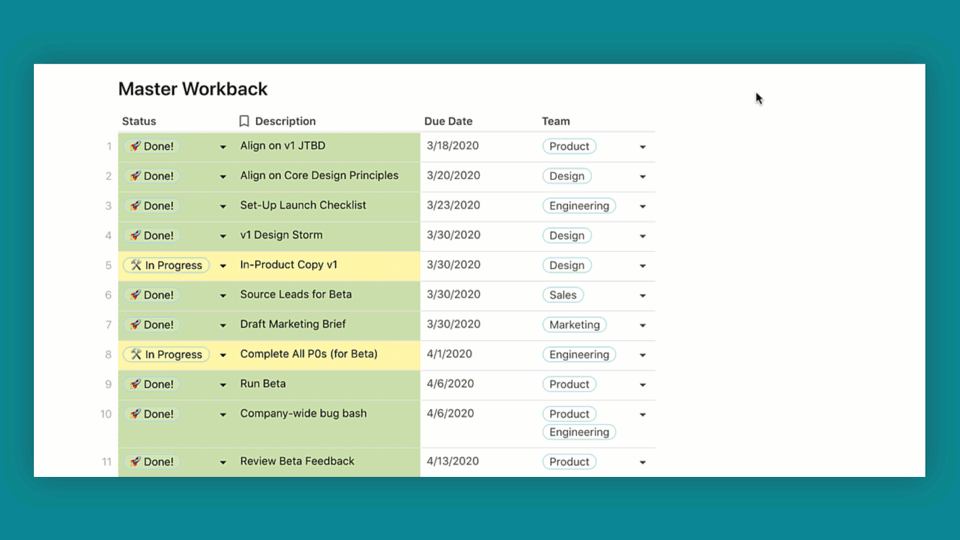Select 'Draft Marketing Brief' cell

(x=328, y=325)
